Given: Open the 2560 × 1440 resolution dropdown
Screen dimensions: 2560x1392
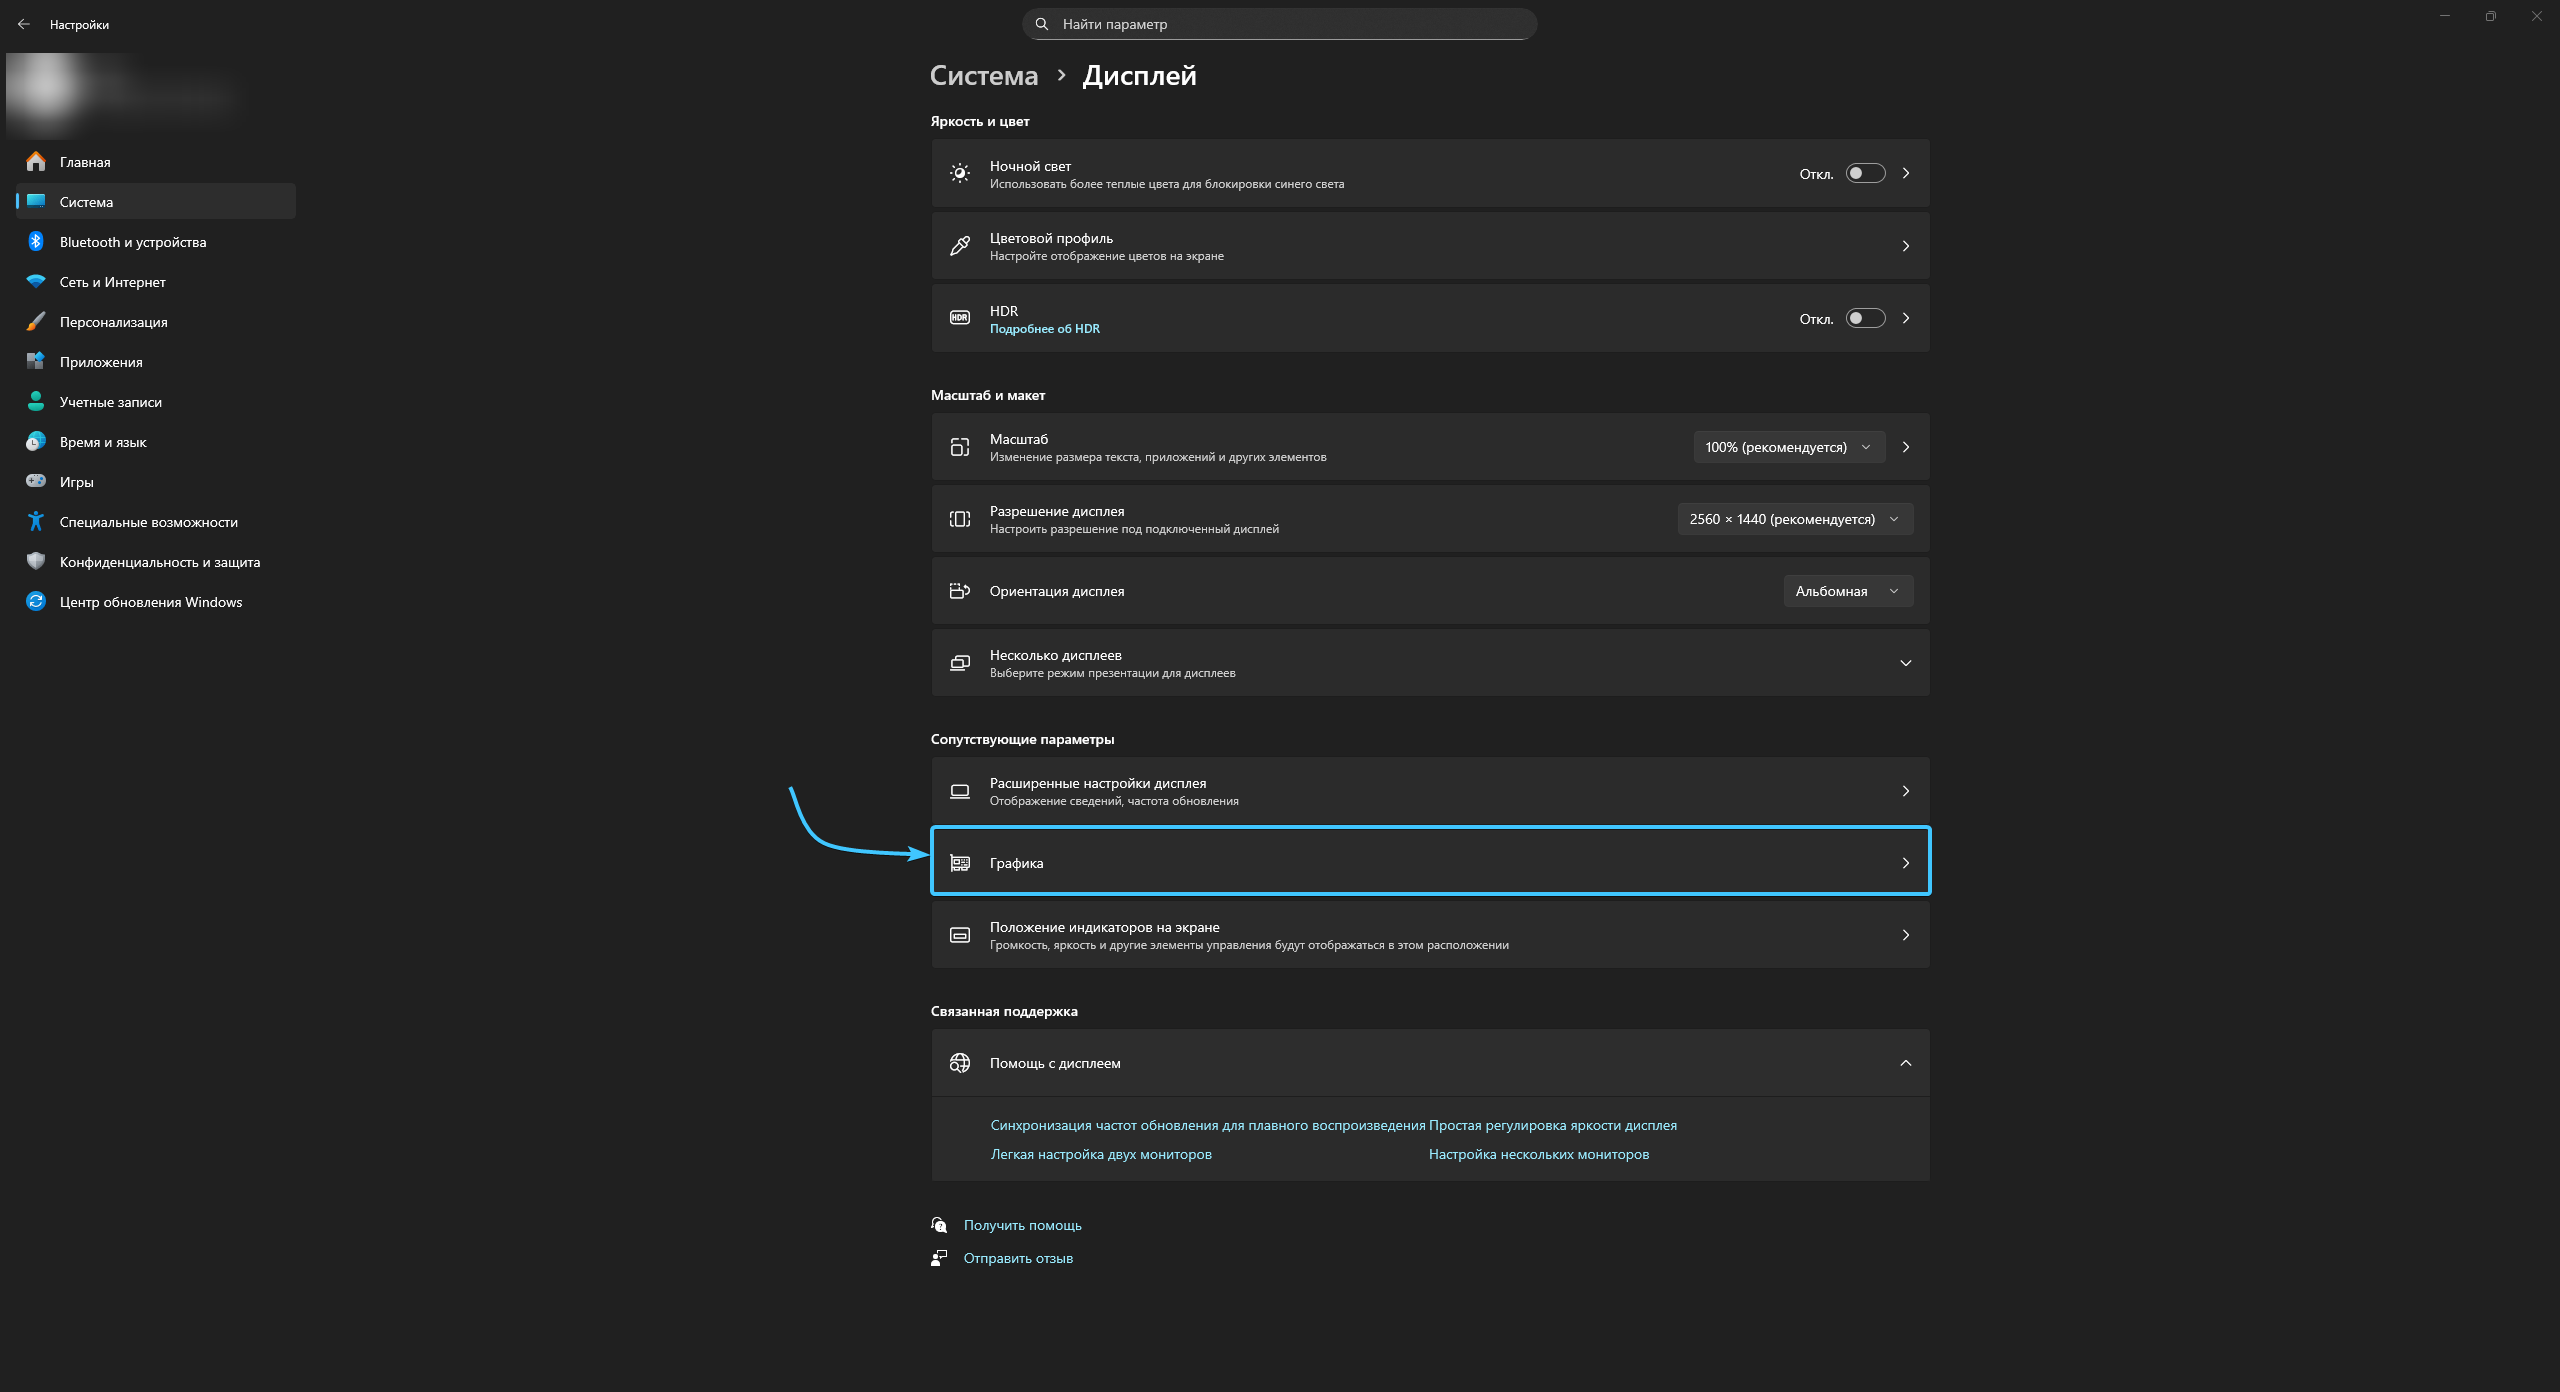Looking at the screenshot, I should click(x=1794, y=519).
